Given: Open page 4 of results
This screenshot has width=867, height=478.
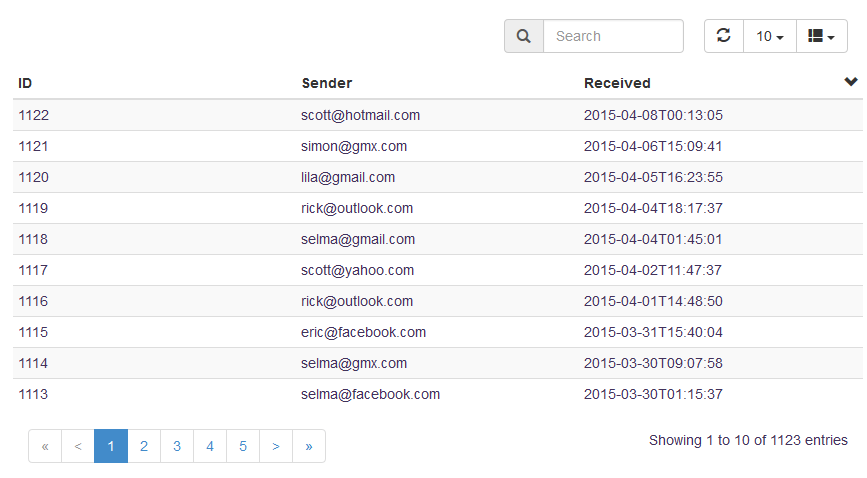Looking at the screenshot, I should 210,446.
